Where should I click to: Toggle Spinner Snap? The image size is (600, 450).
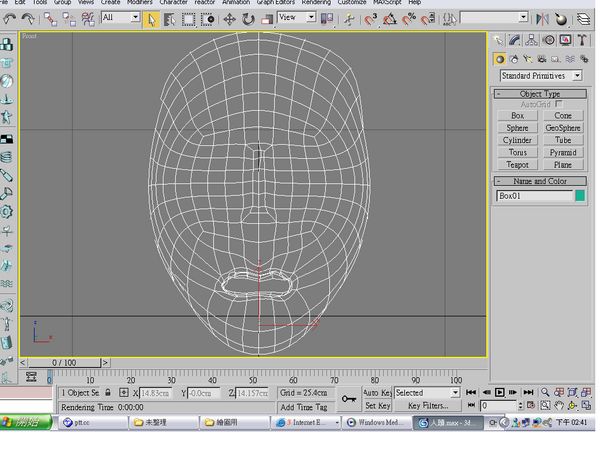click(x=428, y=19)
